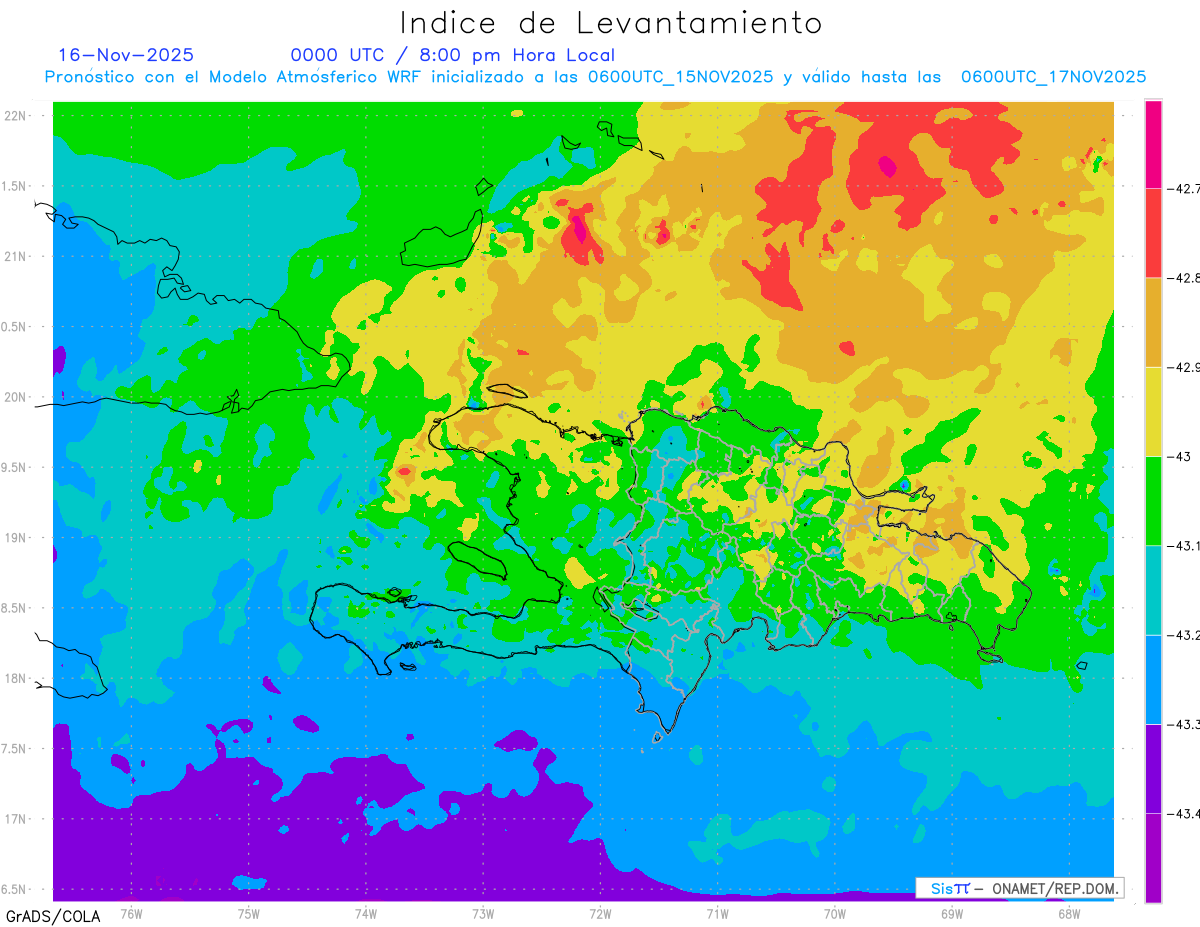Image resolution: width=1200 pixels, height=927 pixels.
Task: Click the colorbar value "-43.3"
Action: [x=1183, y=724]
